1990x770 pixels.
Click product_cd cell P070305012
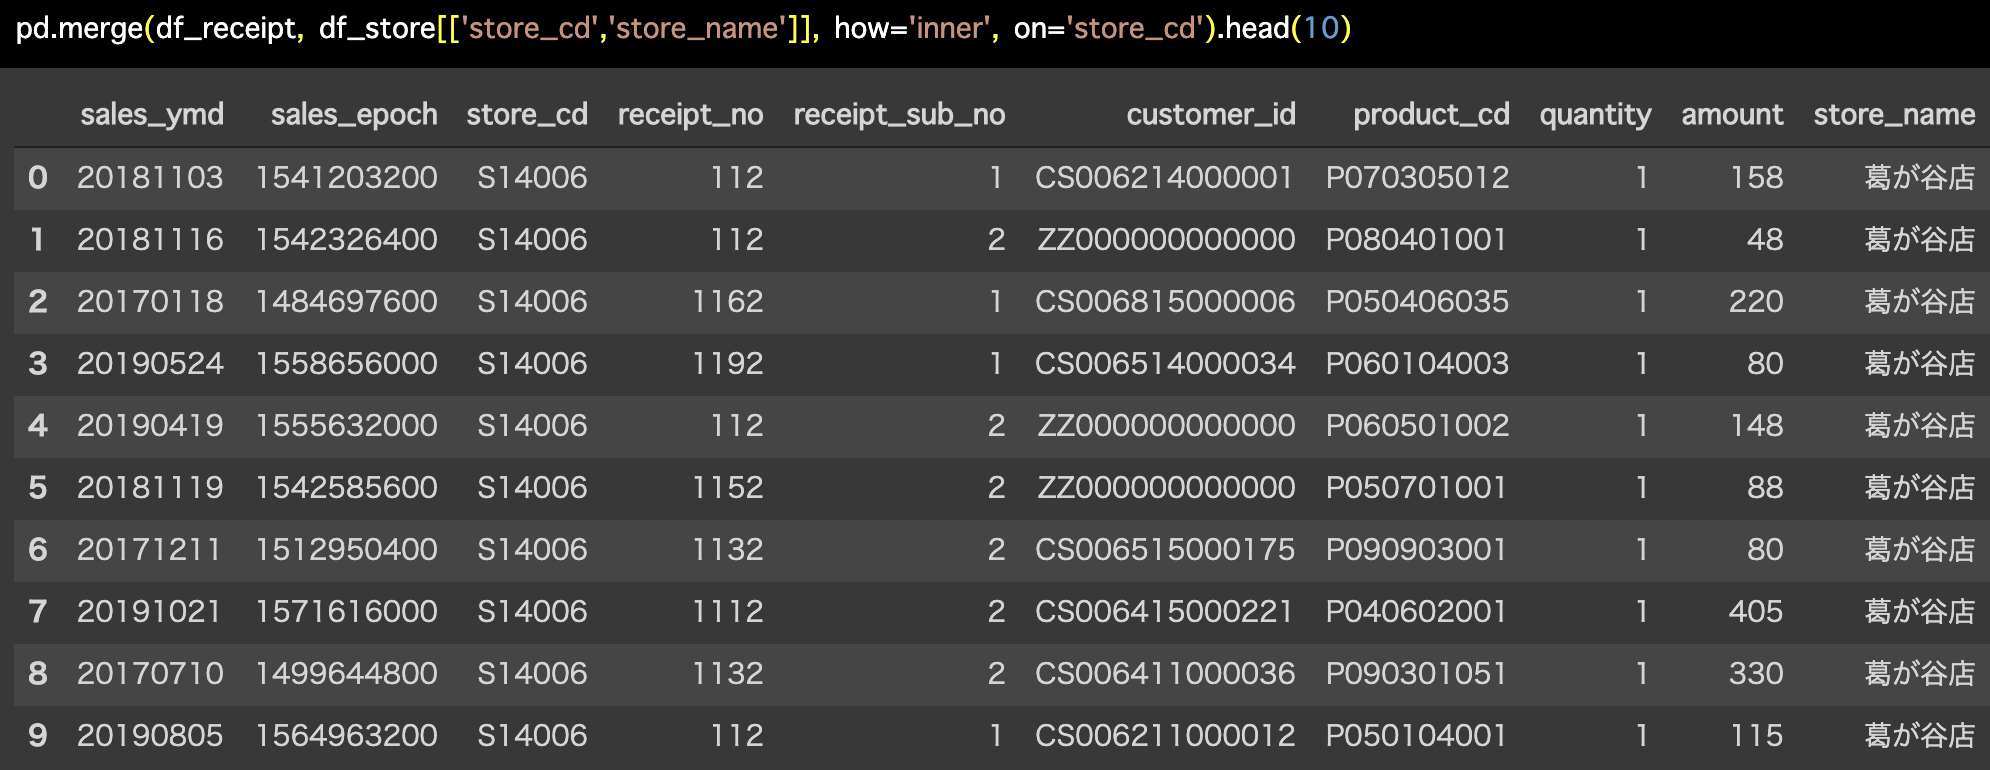pyautogui.click(x=1417, y=178)
